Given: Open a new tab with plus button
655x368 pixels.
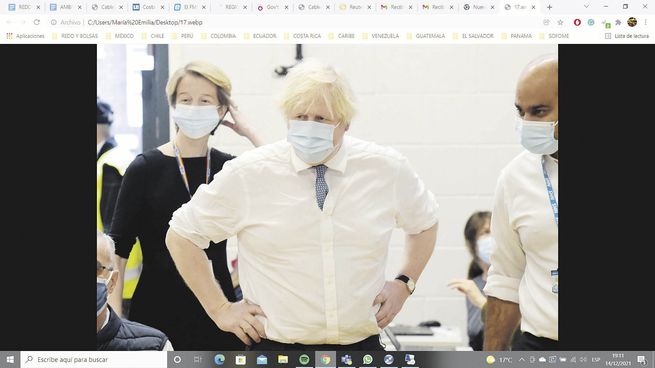Looking at the screenshot, I should 549,7.
